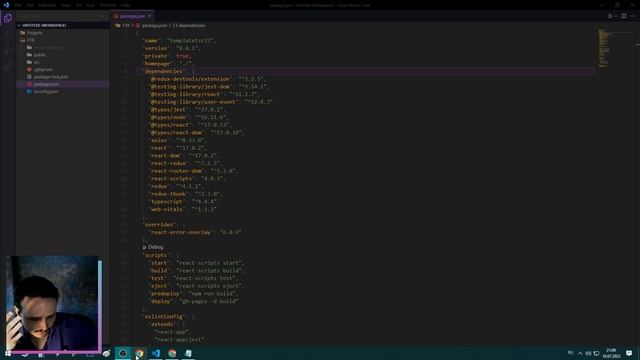Click the package.json breadcrumb item
This screenshot has height=360, width=640.
(x=154, y=25)
